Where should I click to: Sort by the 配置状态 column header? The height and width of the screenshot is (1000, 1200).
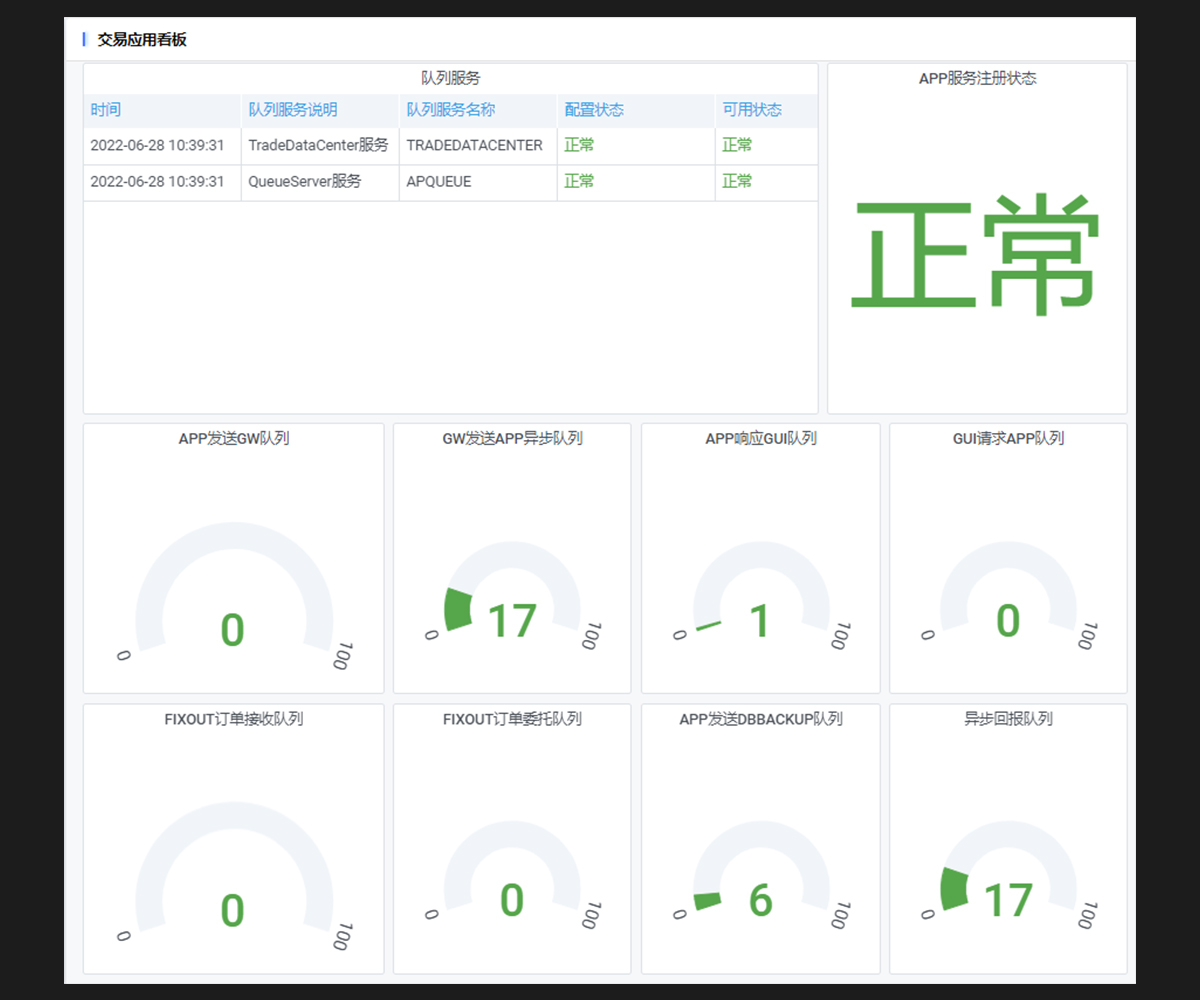pyautogui.click(x=594, y=110)
